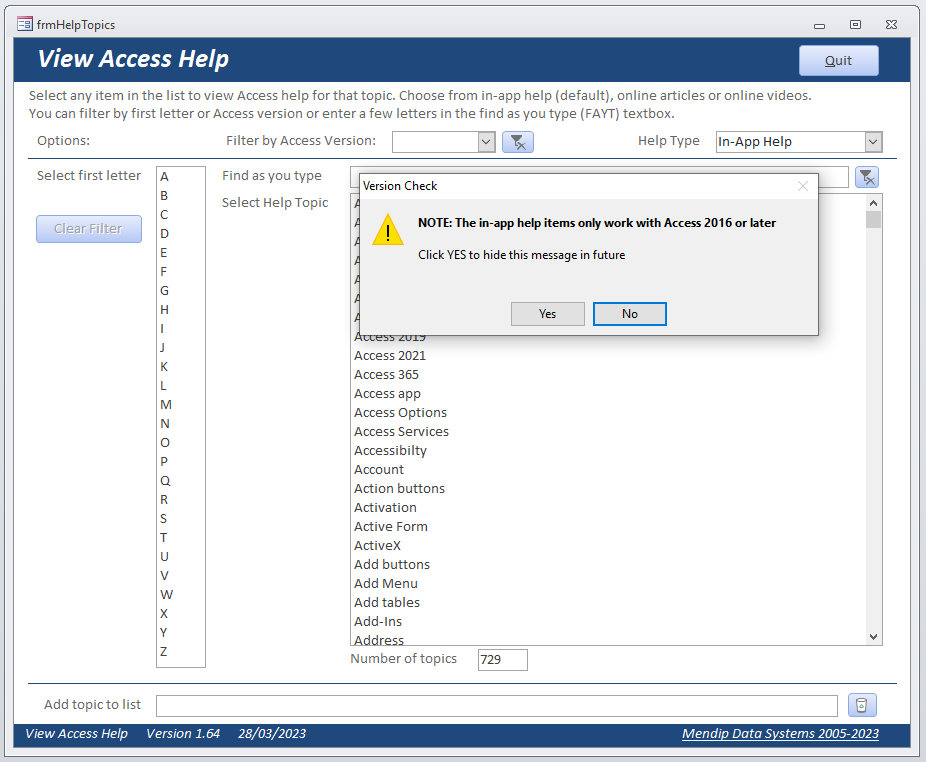Image resolution: width=926 pixels, height=762 pixels.
Task: Clear the find-as-you-type filter icon
Action: pos(866,177)
